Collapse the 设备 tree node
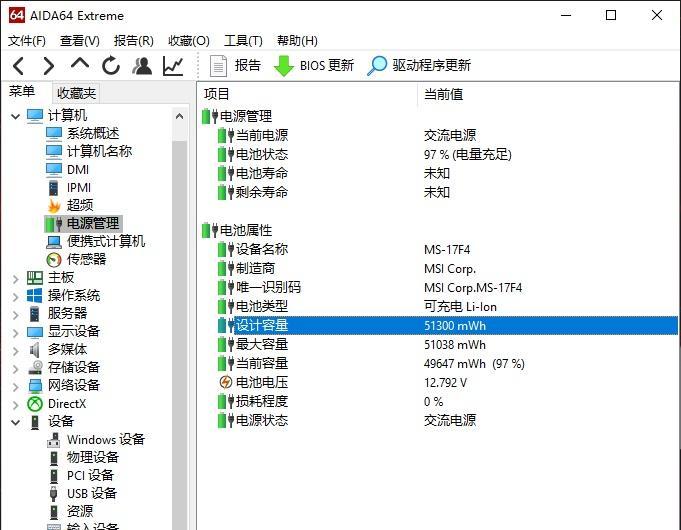681x530 pixels. pos(16,422)
